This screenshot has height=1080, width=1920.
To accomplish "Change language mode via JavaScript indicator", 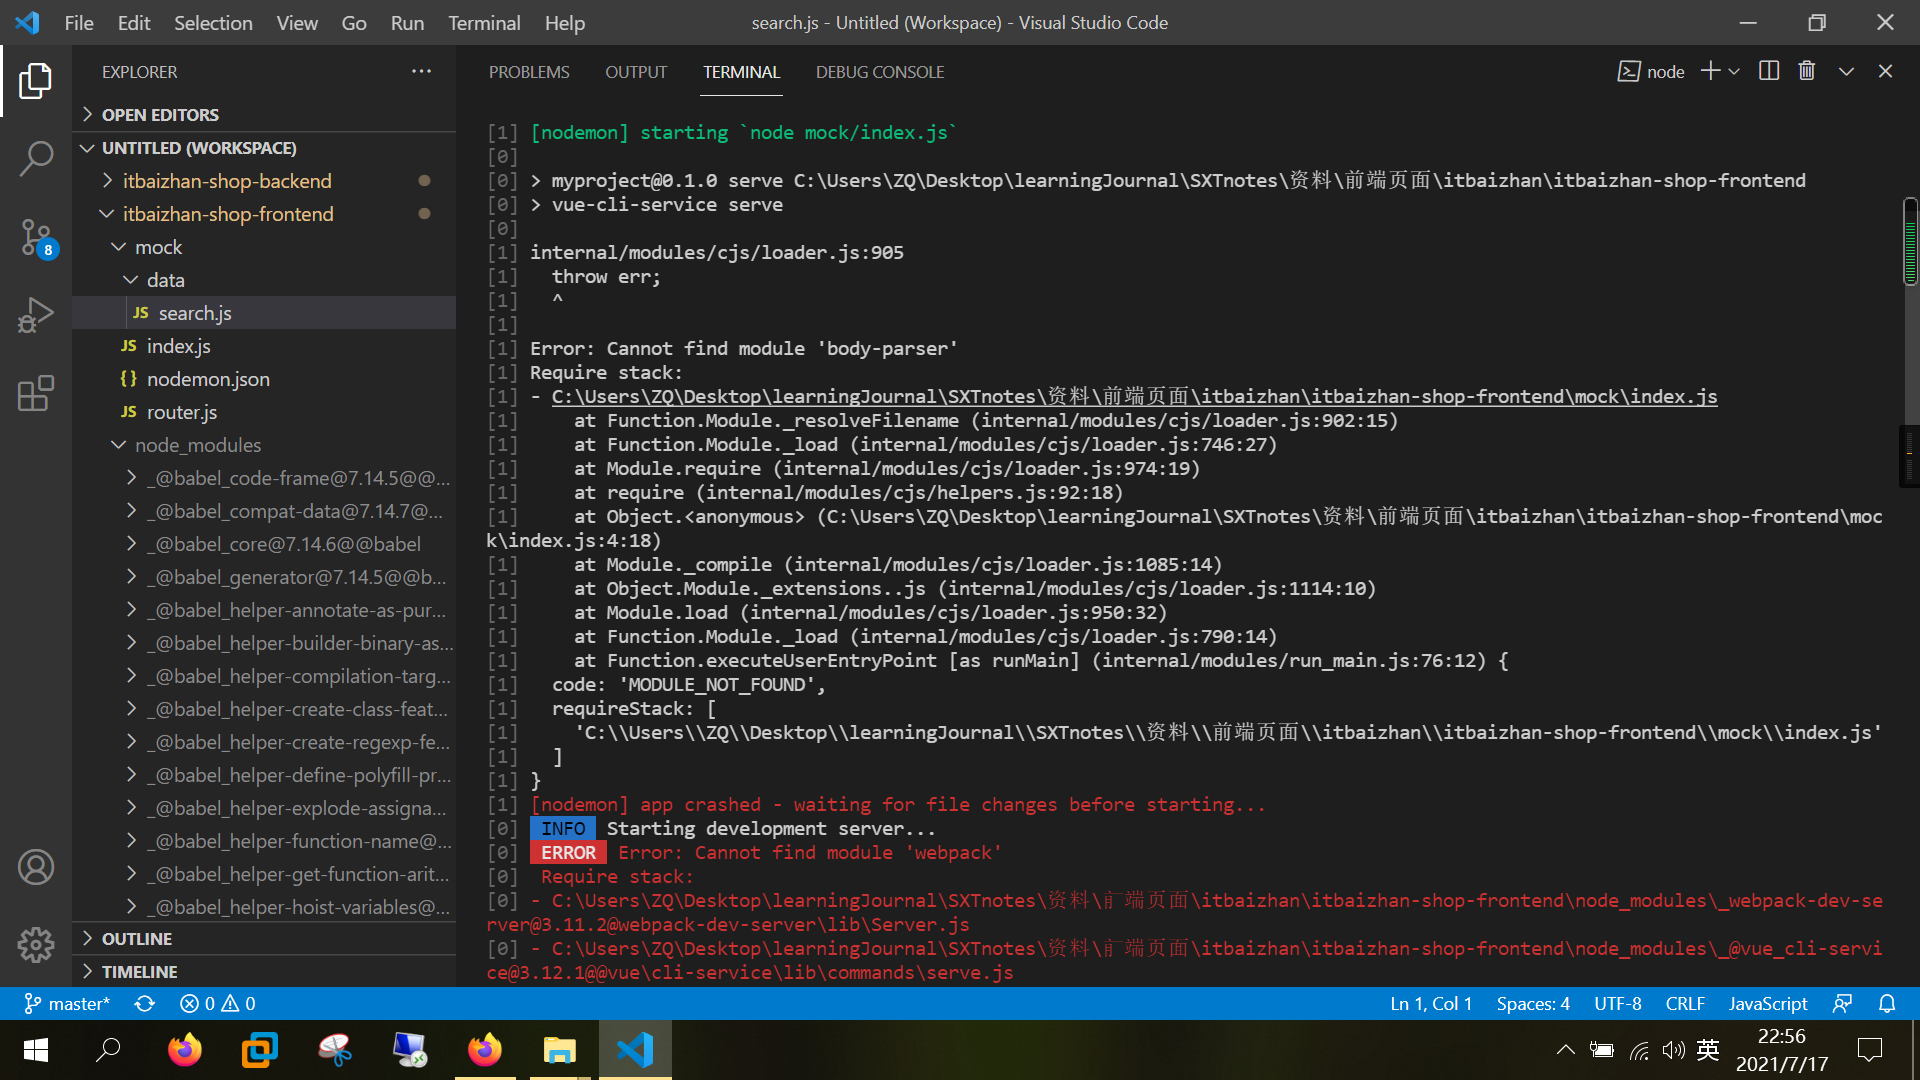I will 1768,1003.
